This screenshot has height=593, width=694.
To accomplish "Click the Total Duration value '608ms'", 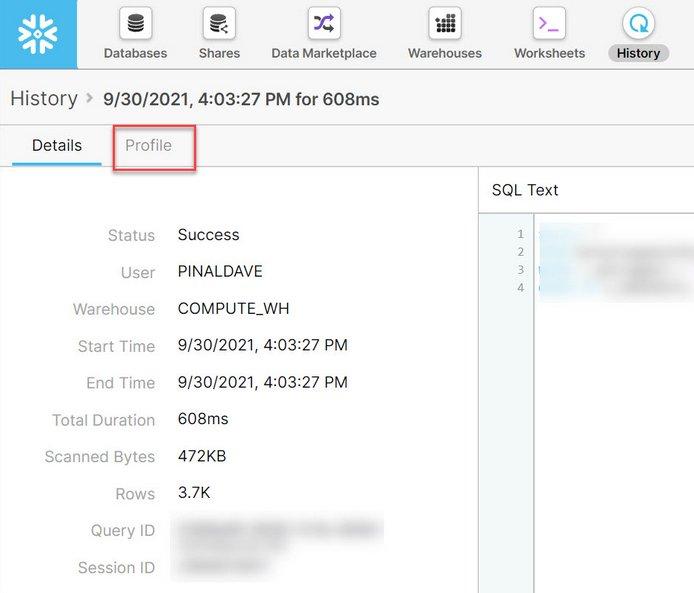I will coord(203,419).
